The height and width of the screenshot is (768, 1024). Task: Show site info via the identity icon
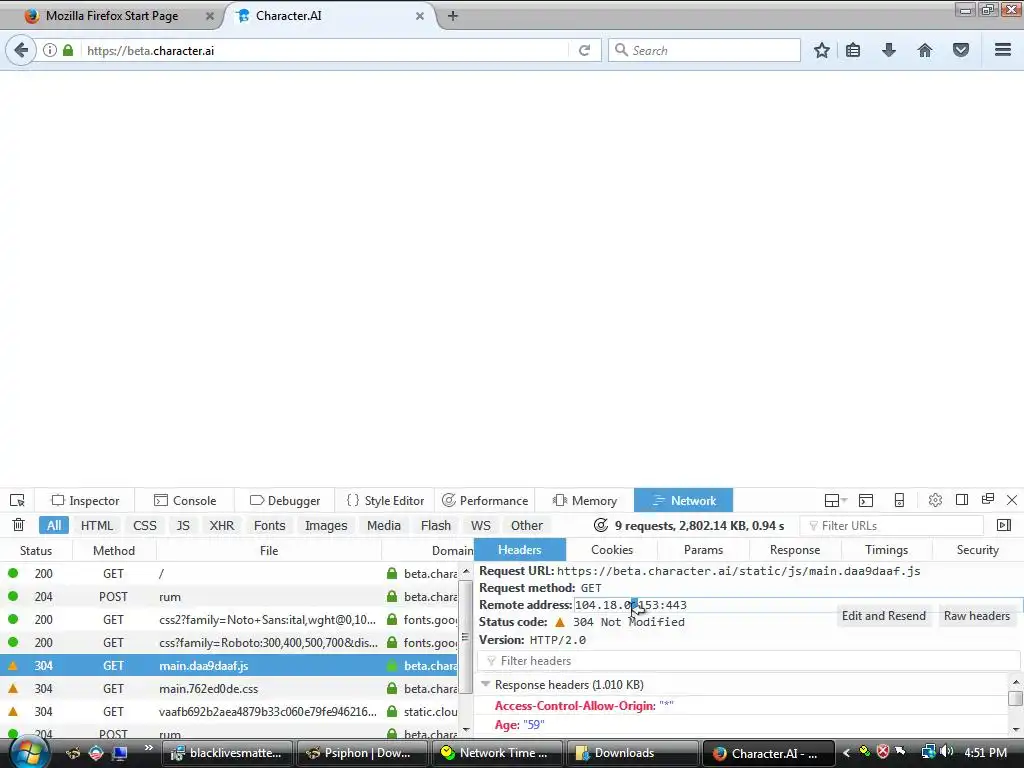(50, 50)
